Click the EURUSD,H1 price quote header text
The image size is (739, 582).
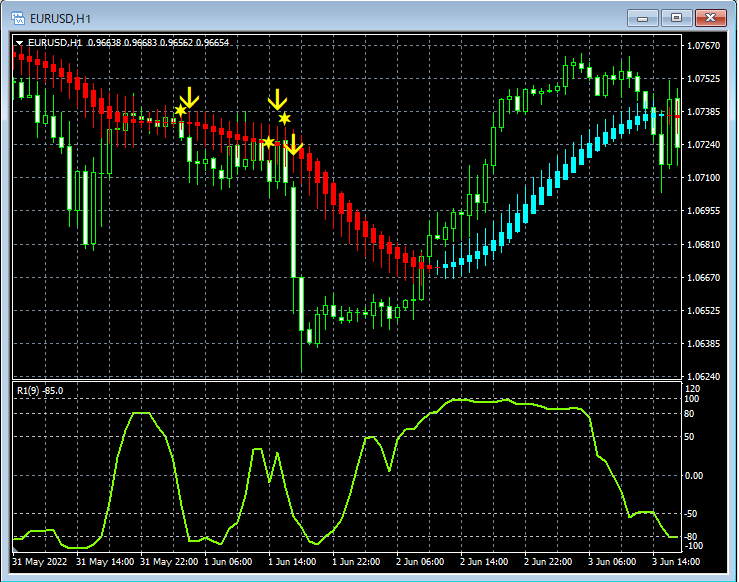point(128,43)
